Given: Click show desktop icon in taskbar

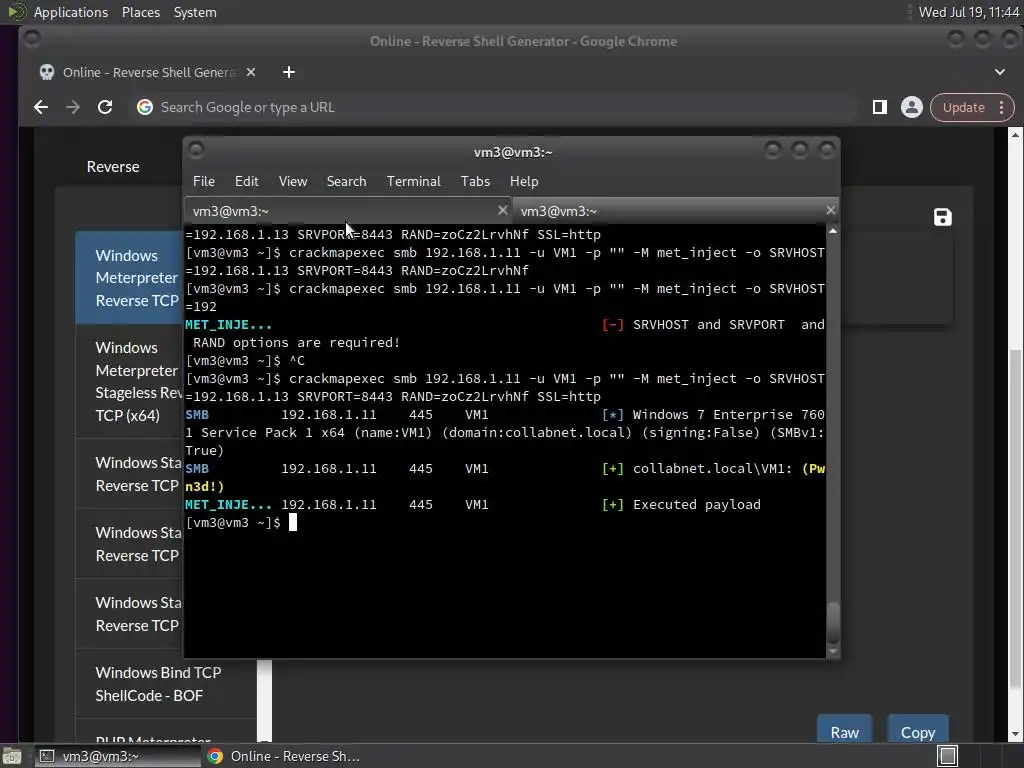Looking at the screenshot, I should (12, 756).
